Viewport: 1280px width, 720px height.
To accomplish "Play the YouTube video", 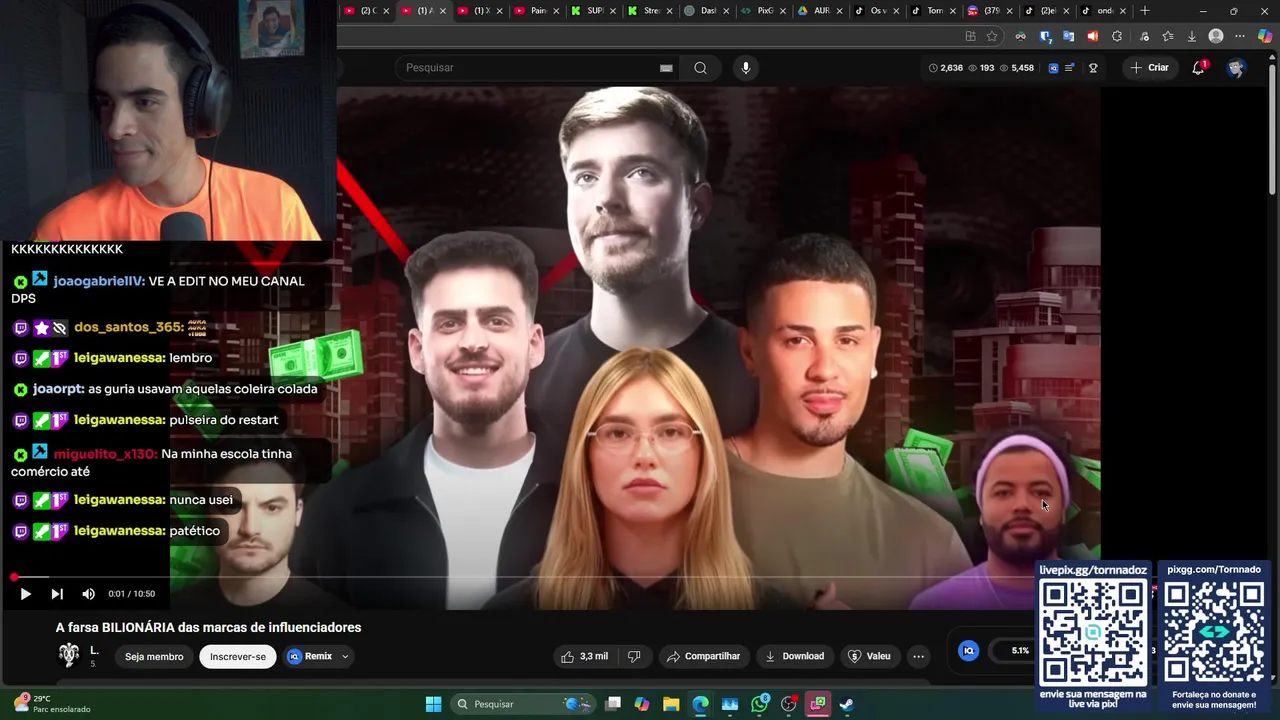I will [25, 594].
